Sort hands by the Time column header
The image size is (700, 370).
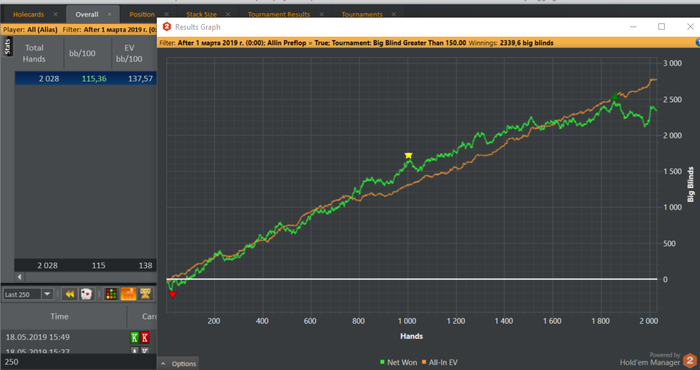[x=59, y=316]
